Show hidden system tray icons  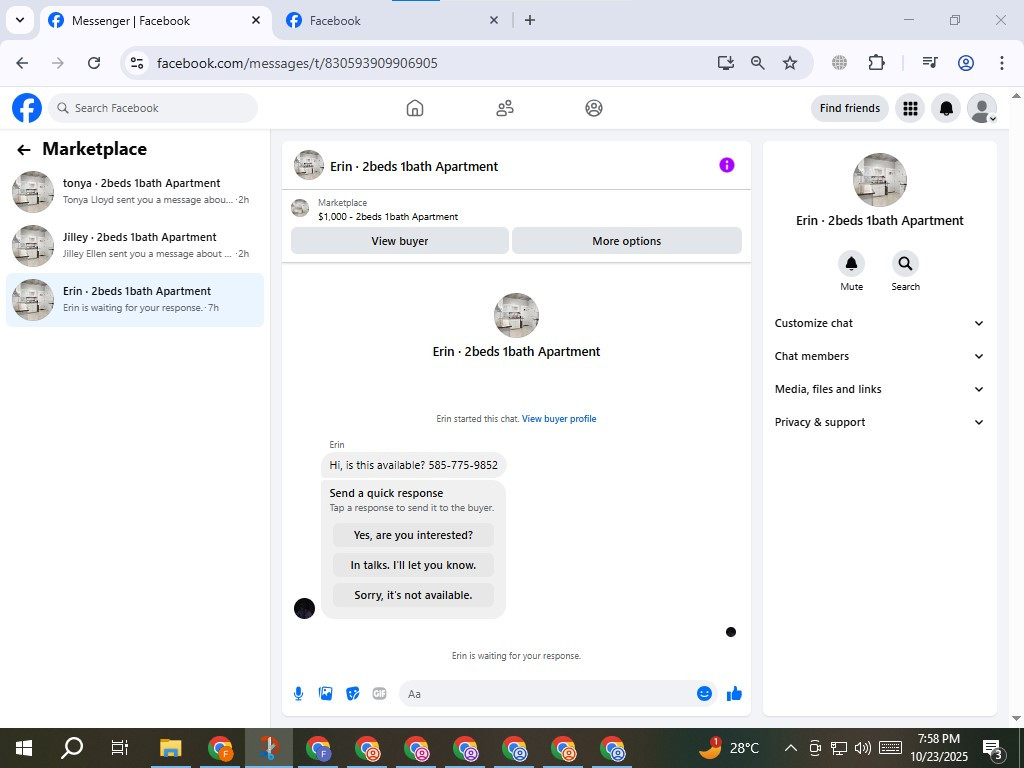790,748
